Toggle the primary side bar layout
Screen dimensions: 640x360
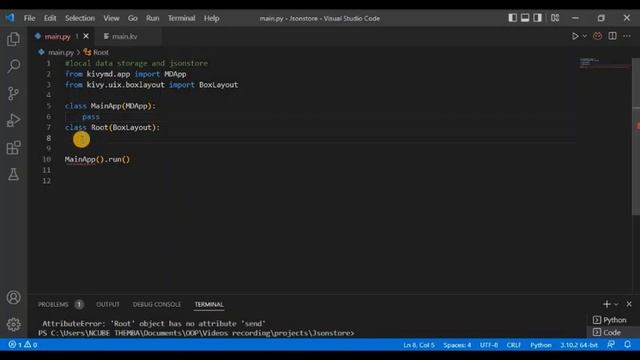[x=513, y=18]
